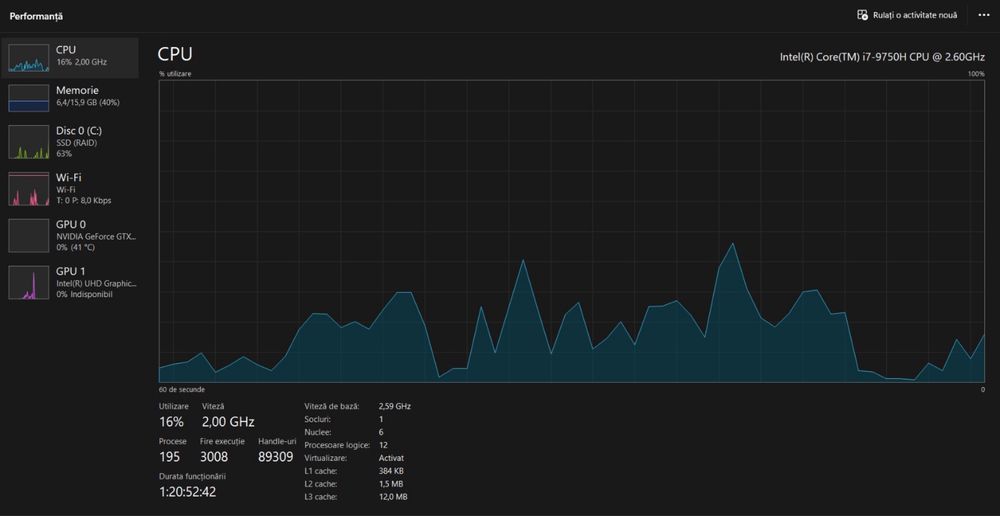Select GPU 1 Intel UHD Graphics entry
Screen dimensions: 1000x516
point(70,283)
